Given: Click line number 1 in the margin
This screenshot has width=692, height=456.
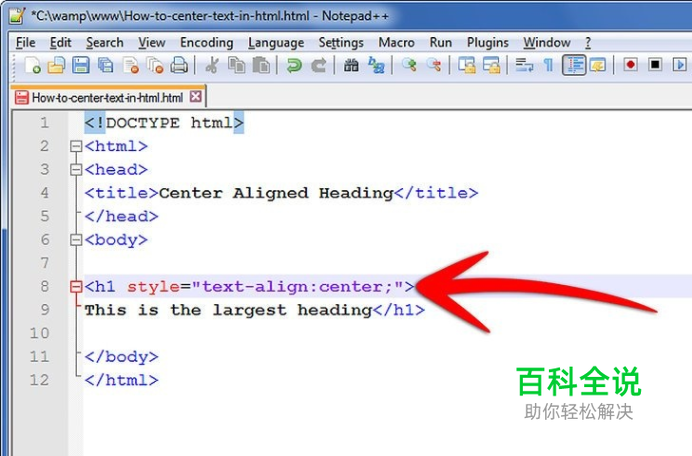Looking at the screenshot, I should click(x=45, y=123).
